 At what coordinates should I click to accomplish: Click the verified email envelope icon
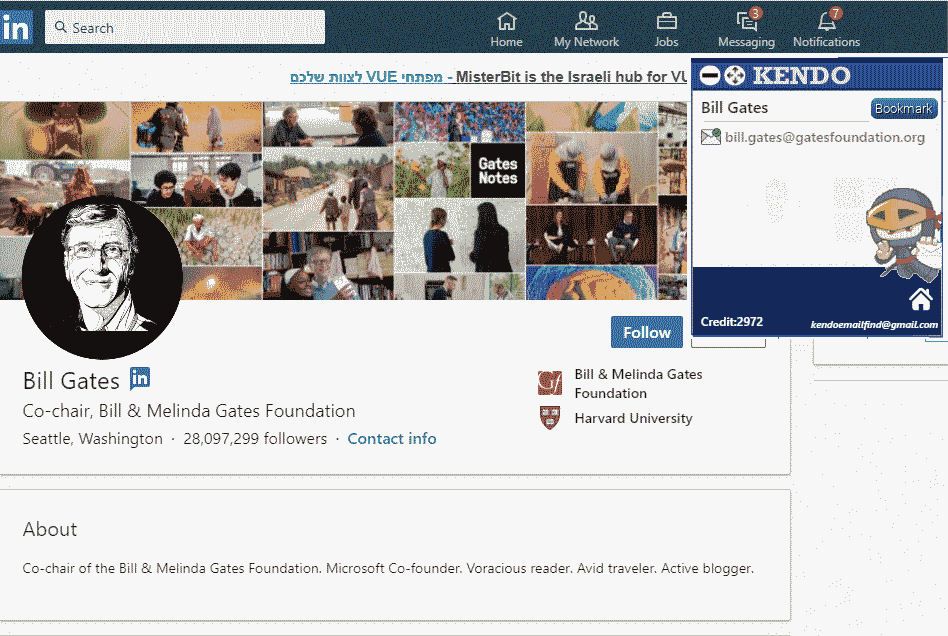pos(711,137)
